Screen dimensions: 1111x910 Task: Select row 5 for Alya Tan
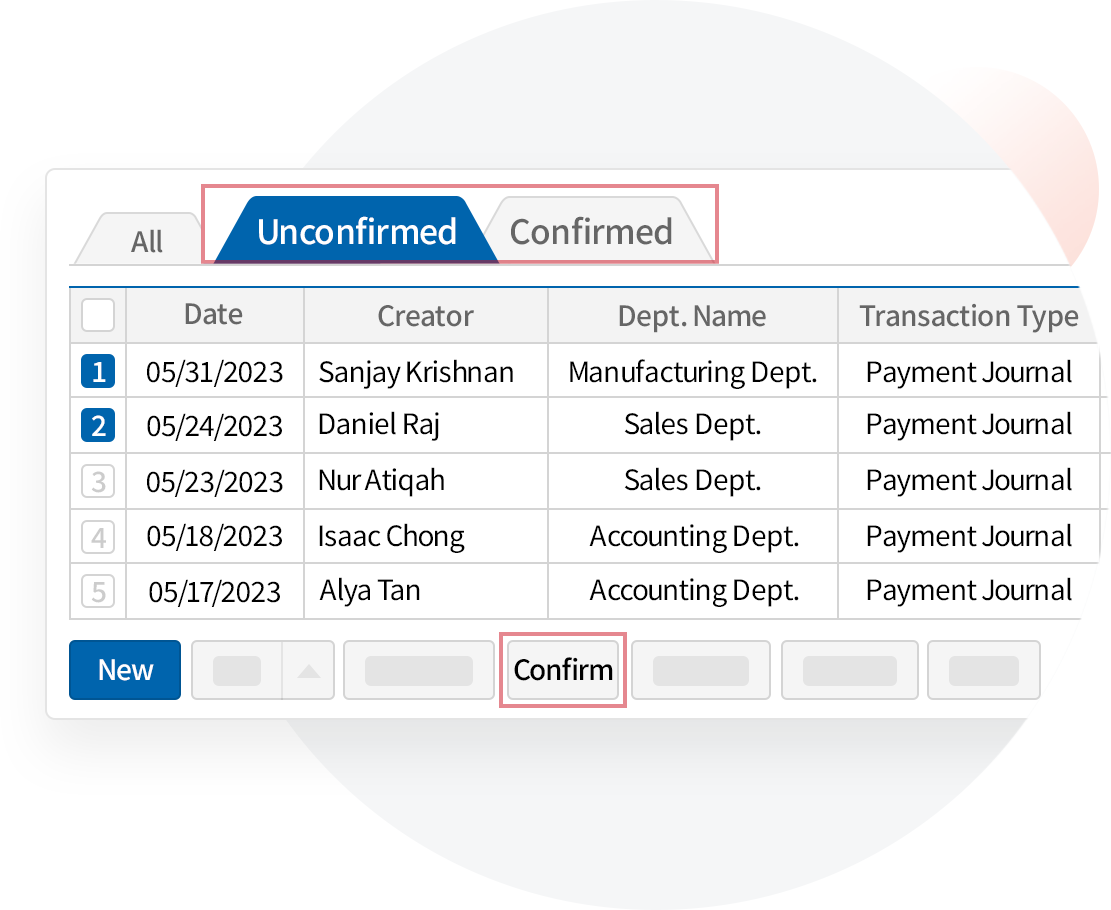point(97,590)
